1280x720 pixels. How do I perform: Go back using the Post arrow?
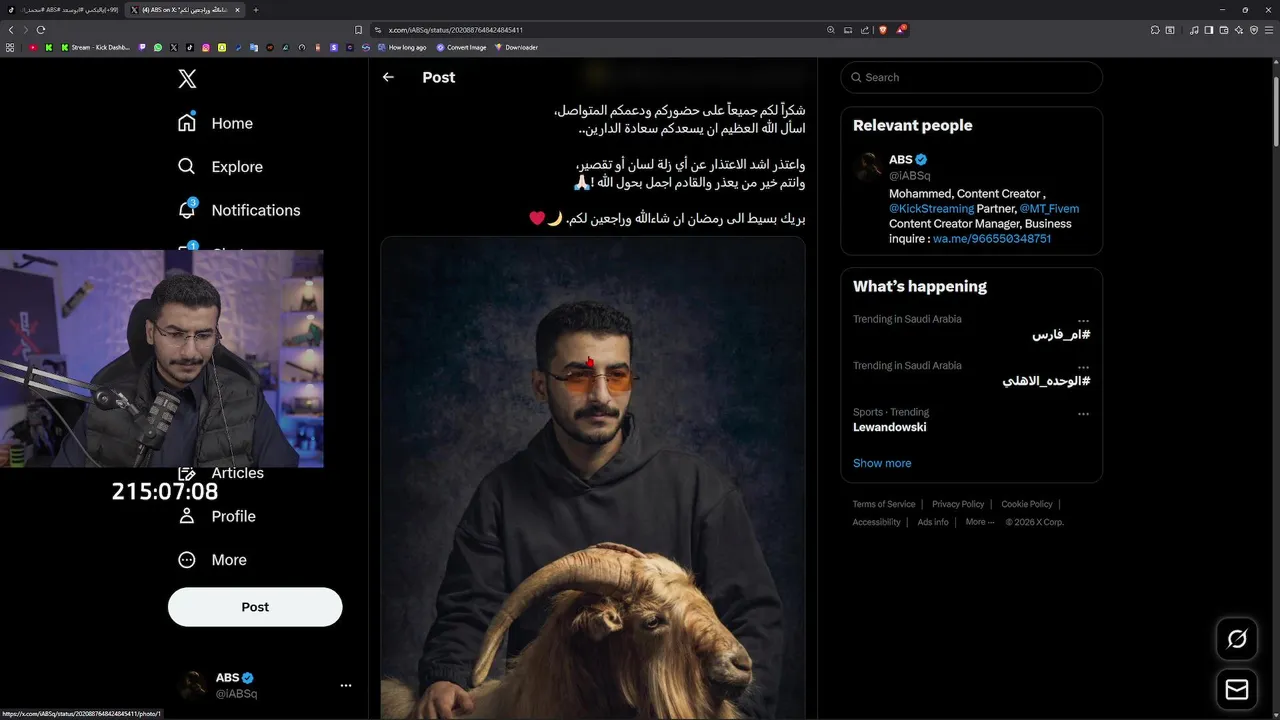[388, 77]
